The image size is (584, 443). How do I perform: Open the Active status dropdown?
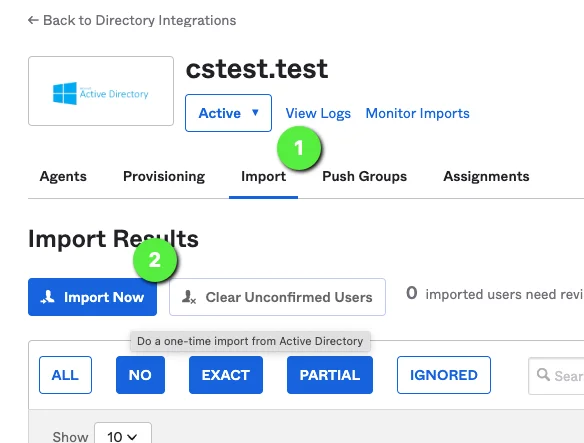tap(228, 113)
